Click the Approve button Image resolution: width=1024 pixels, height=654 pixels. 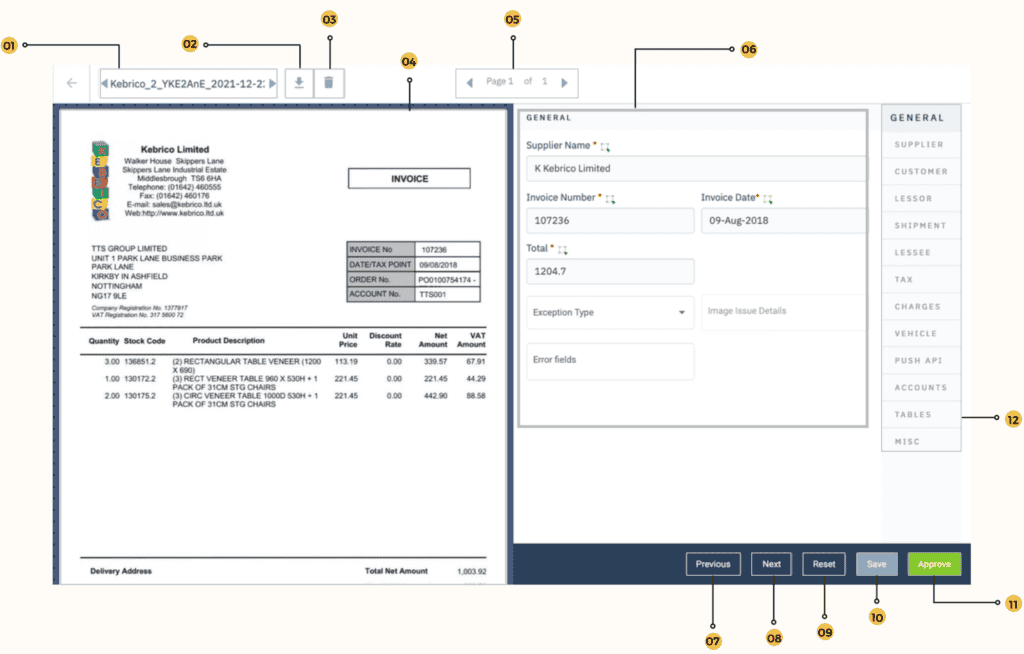click(933, 563)
